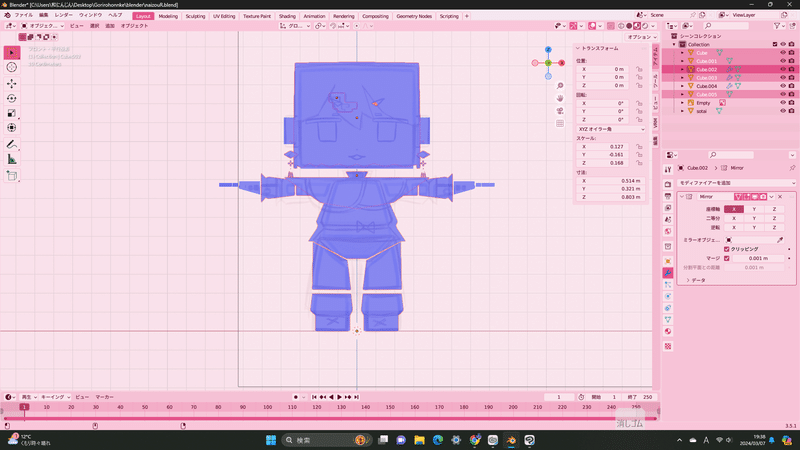Viewport: 800px width, 450px height.
Task: Switch to the UV Editing workspace tab
Action: click(x=224, y=16)
